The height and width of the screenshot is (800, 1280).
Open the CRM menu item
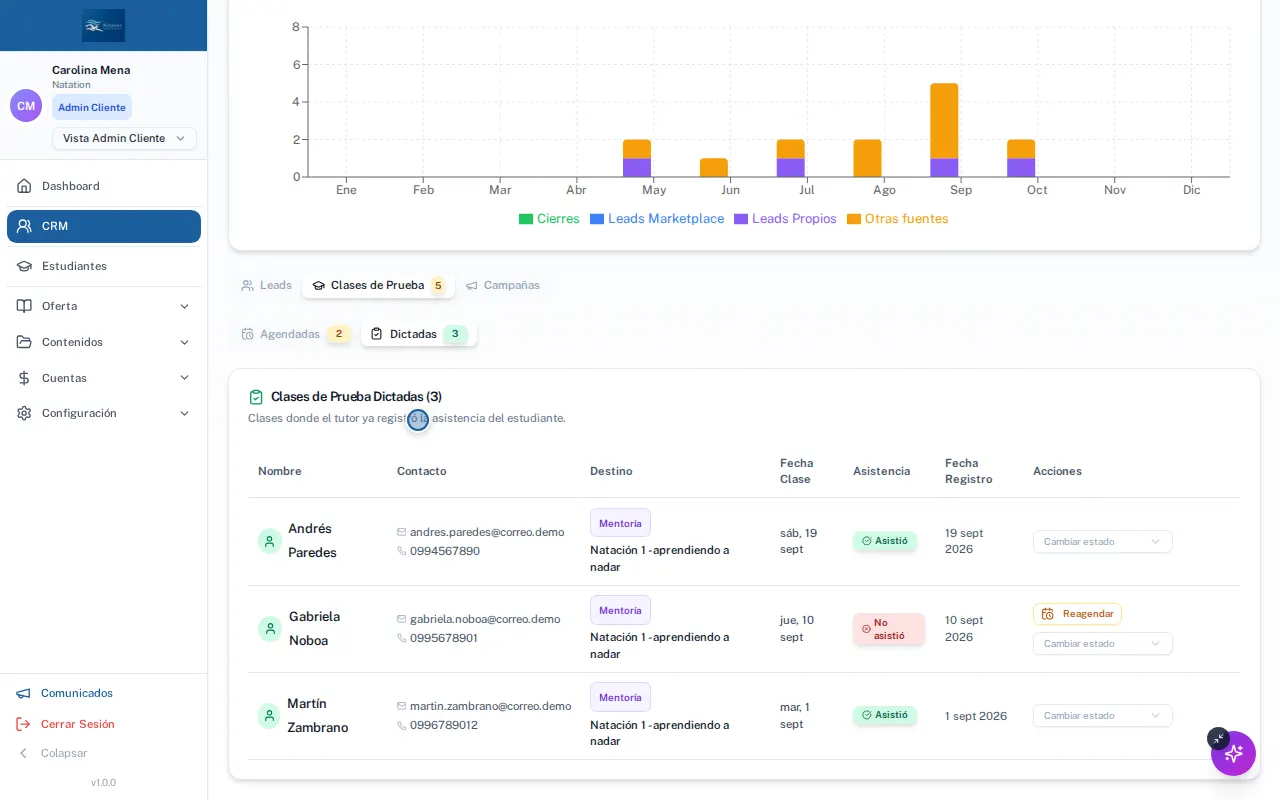click(104, 226)
